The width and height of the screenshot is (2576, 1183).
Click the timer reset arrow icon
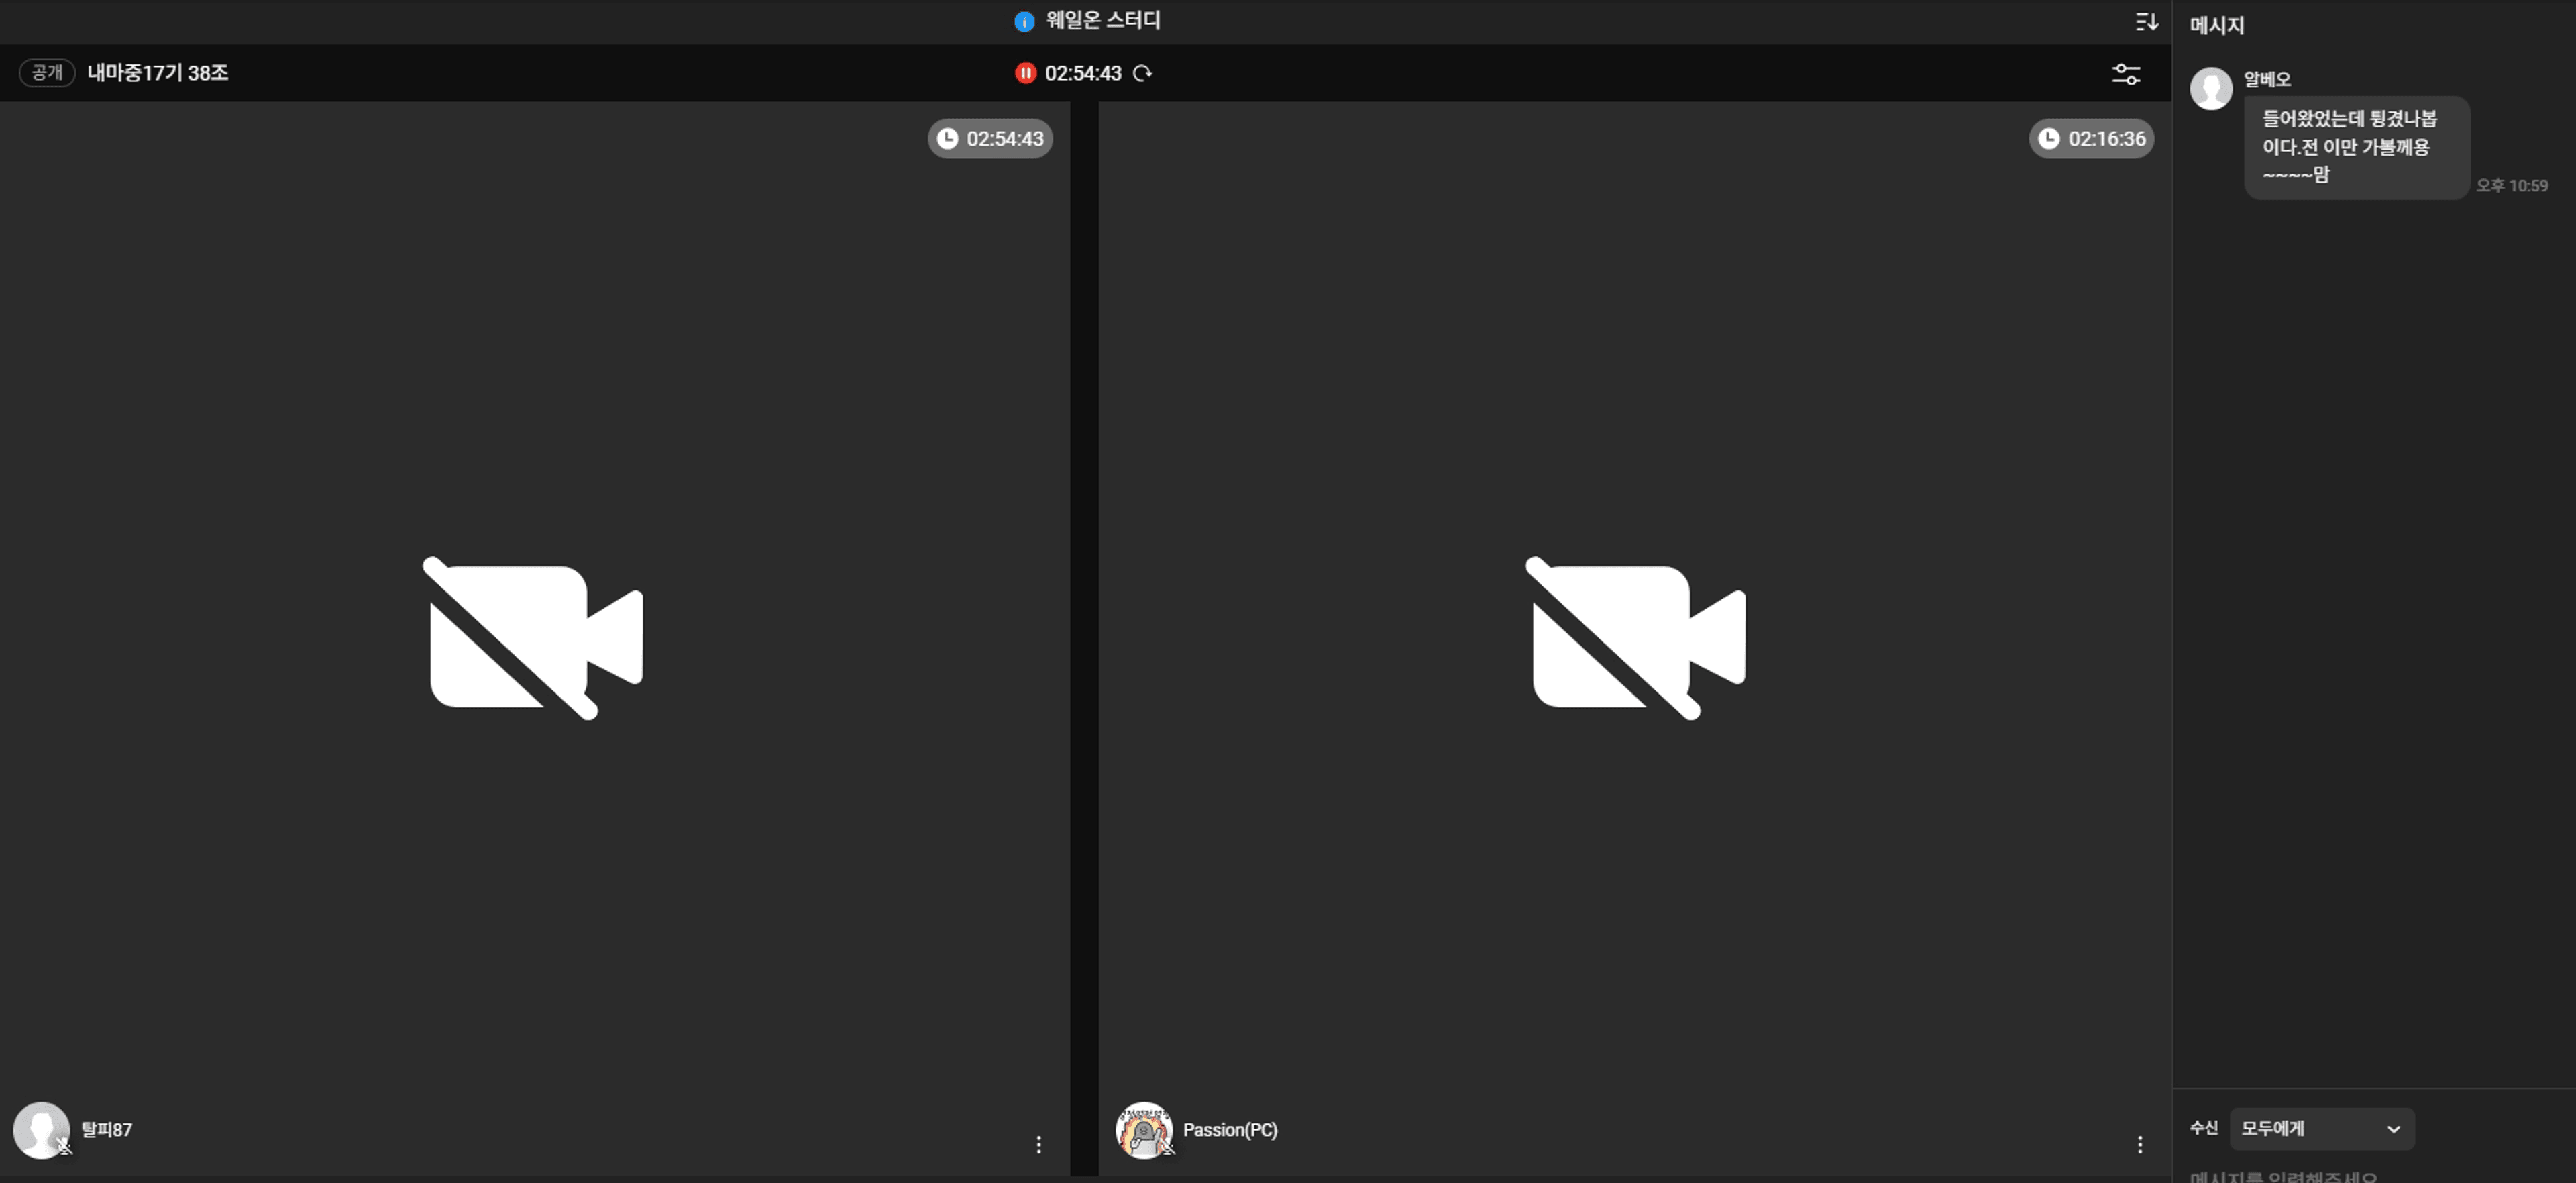pos(1143,73)
